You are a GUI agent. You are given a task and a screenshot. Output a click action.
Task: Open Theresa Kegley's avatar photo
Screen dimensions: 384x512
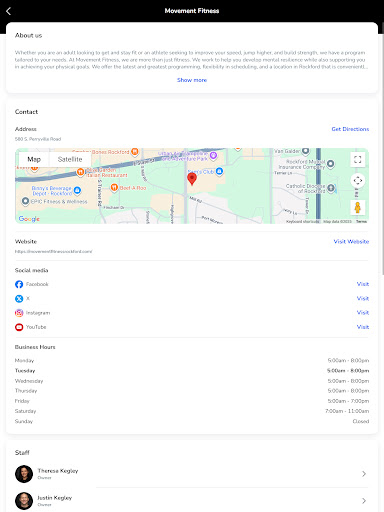[x=24, y=474]
